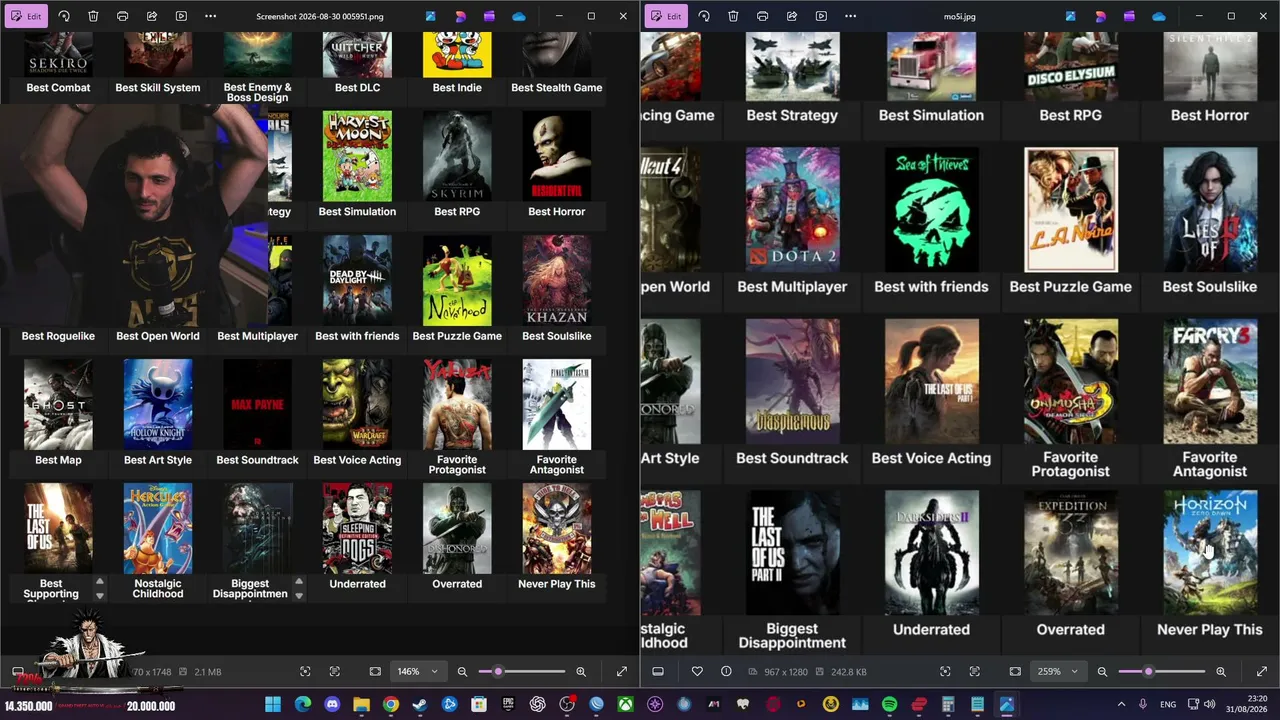The width and height of the screenshot is (1280, 720).
Task: Zoom in on the mo5i.jpg window
Action: pos(1221,672)
